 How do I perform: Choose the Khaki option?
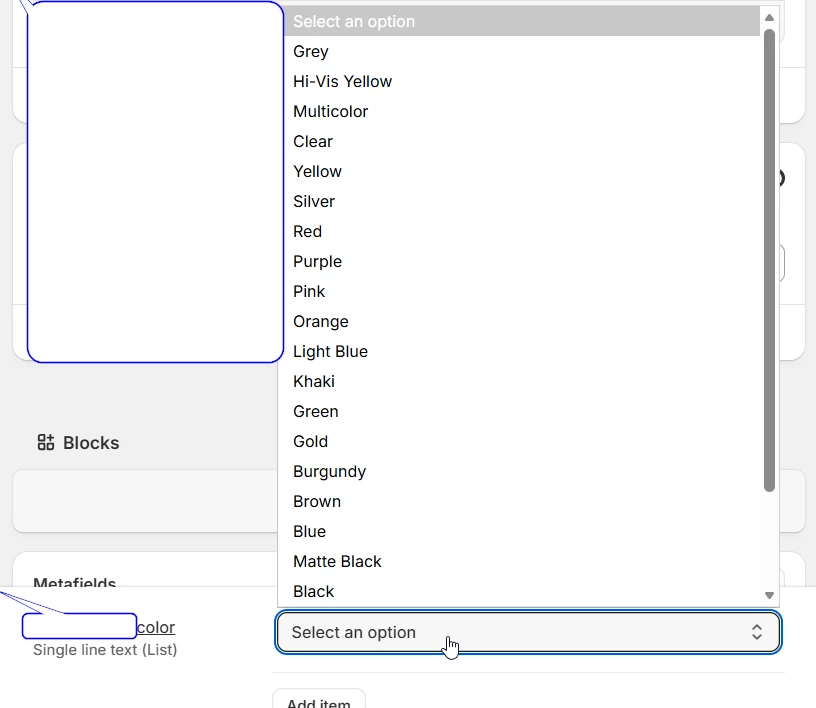[314, 382]
